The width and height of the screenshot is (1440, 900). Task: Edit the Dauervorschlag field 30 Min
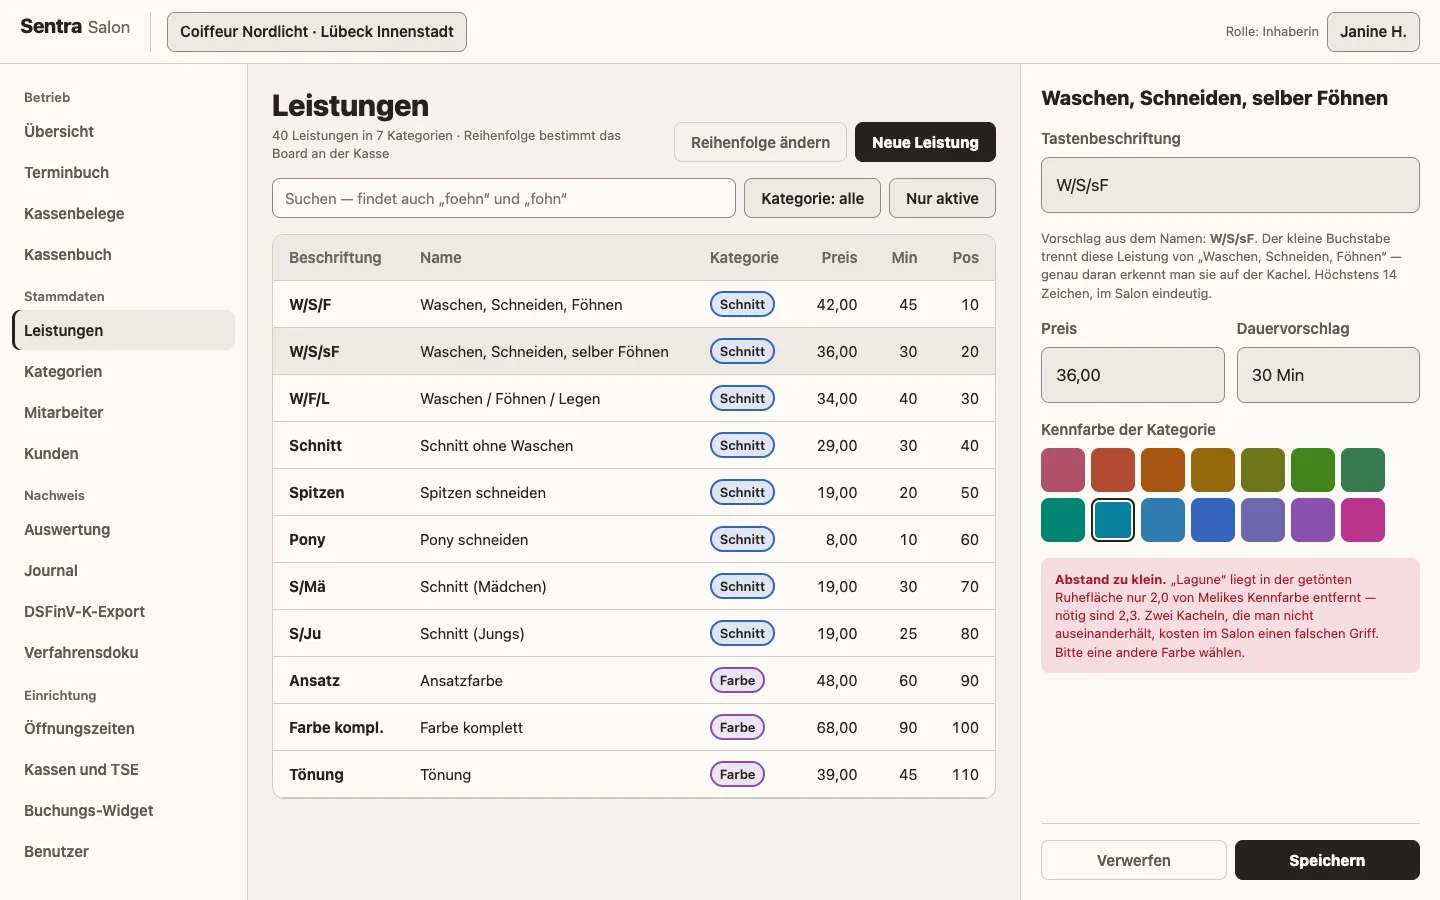[1328, 375]
